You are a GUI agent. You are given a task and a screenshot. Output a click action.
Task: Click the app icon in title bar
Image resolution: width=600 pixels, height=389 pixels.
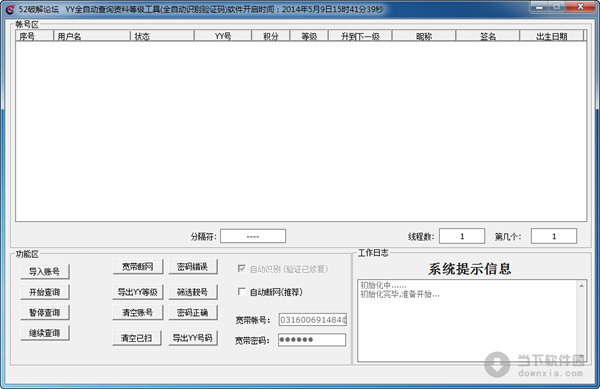click(10, 9)
